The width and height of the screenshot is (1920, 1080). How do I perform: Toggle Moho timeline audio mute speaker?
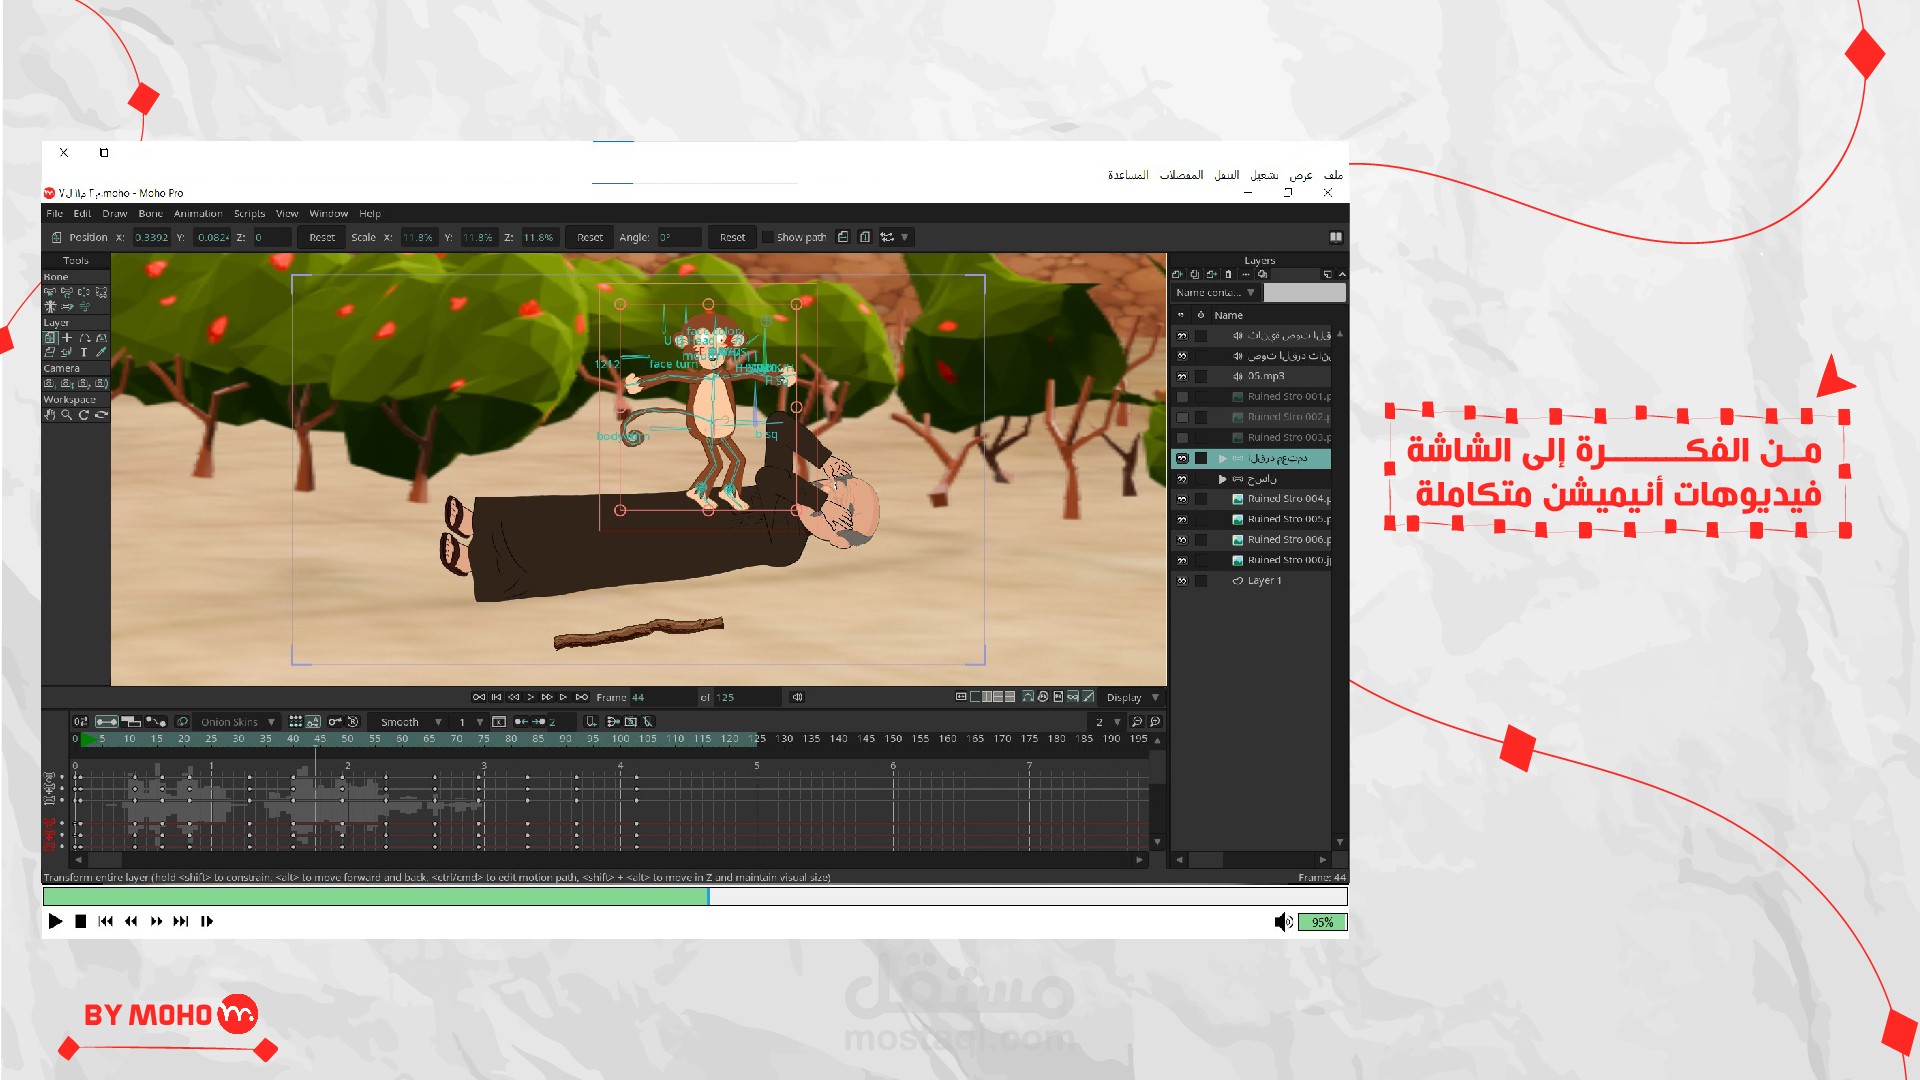point(797,697)
